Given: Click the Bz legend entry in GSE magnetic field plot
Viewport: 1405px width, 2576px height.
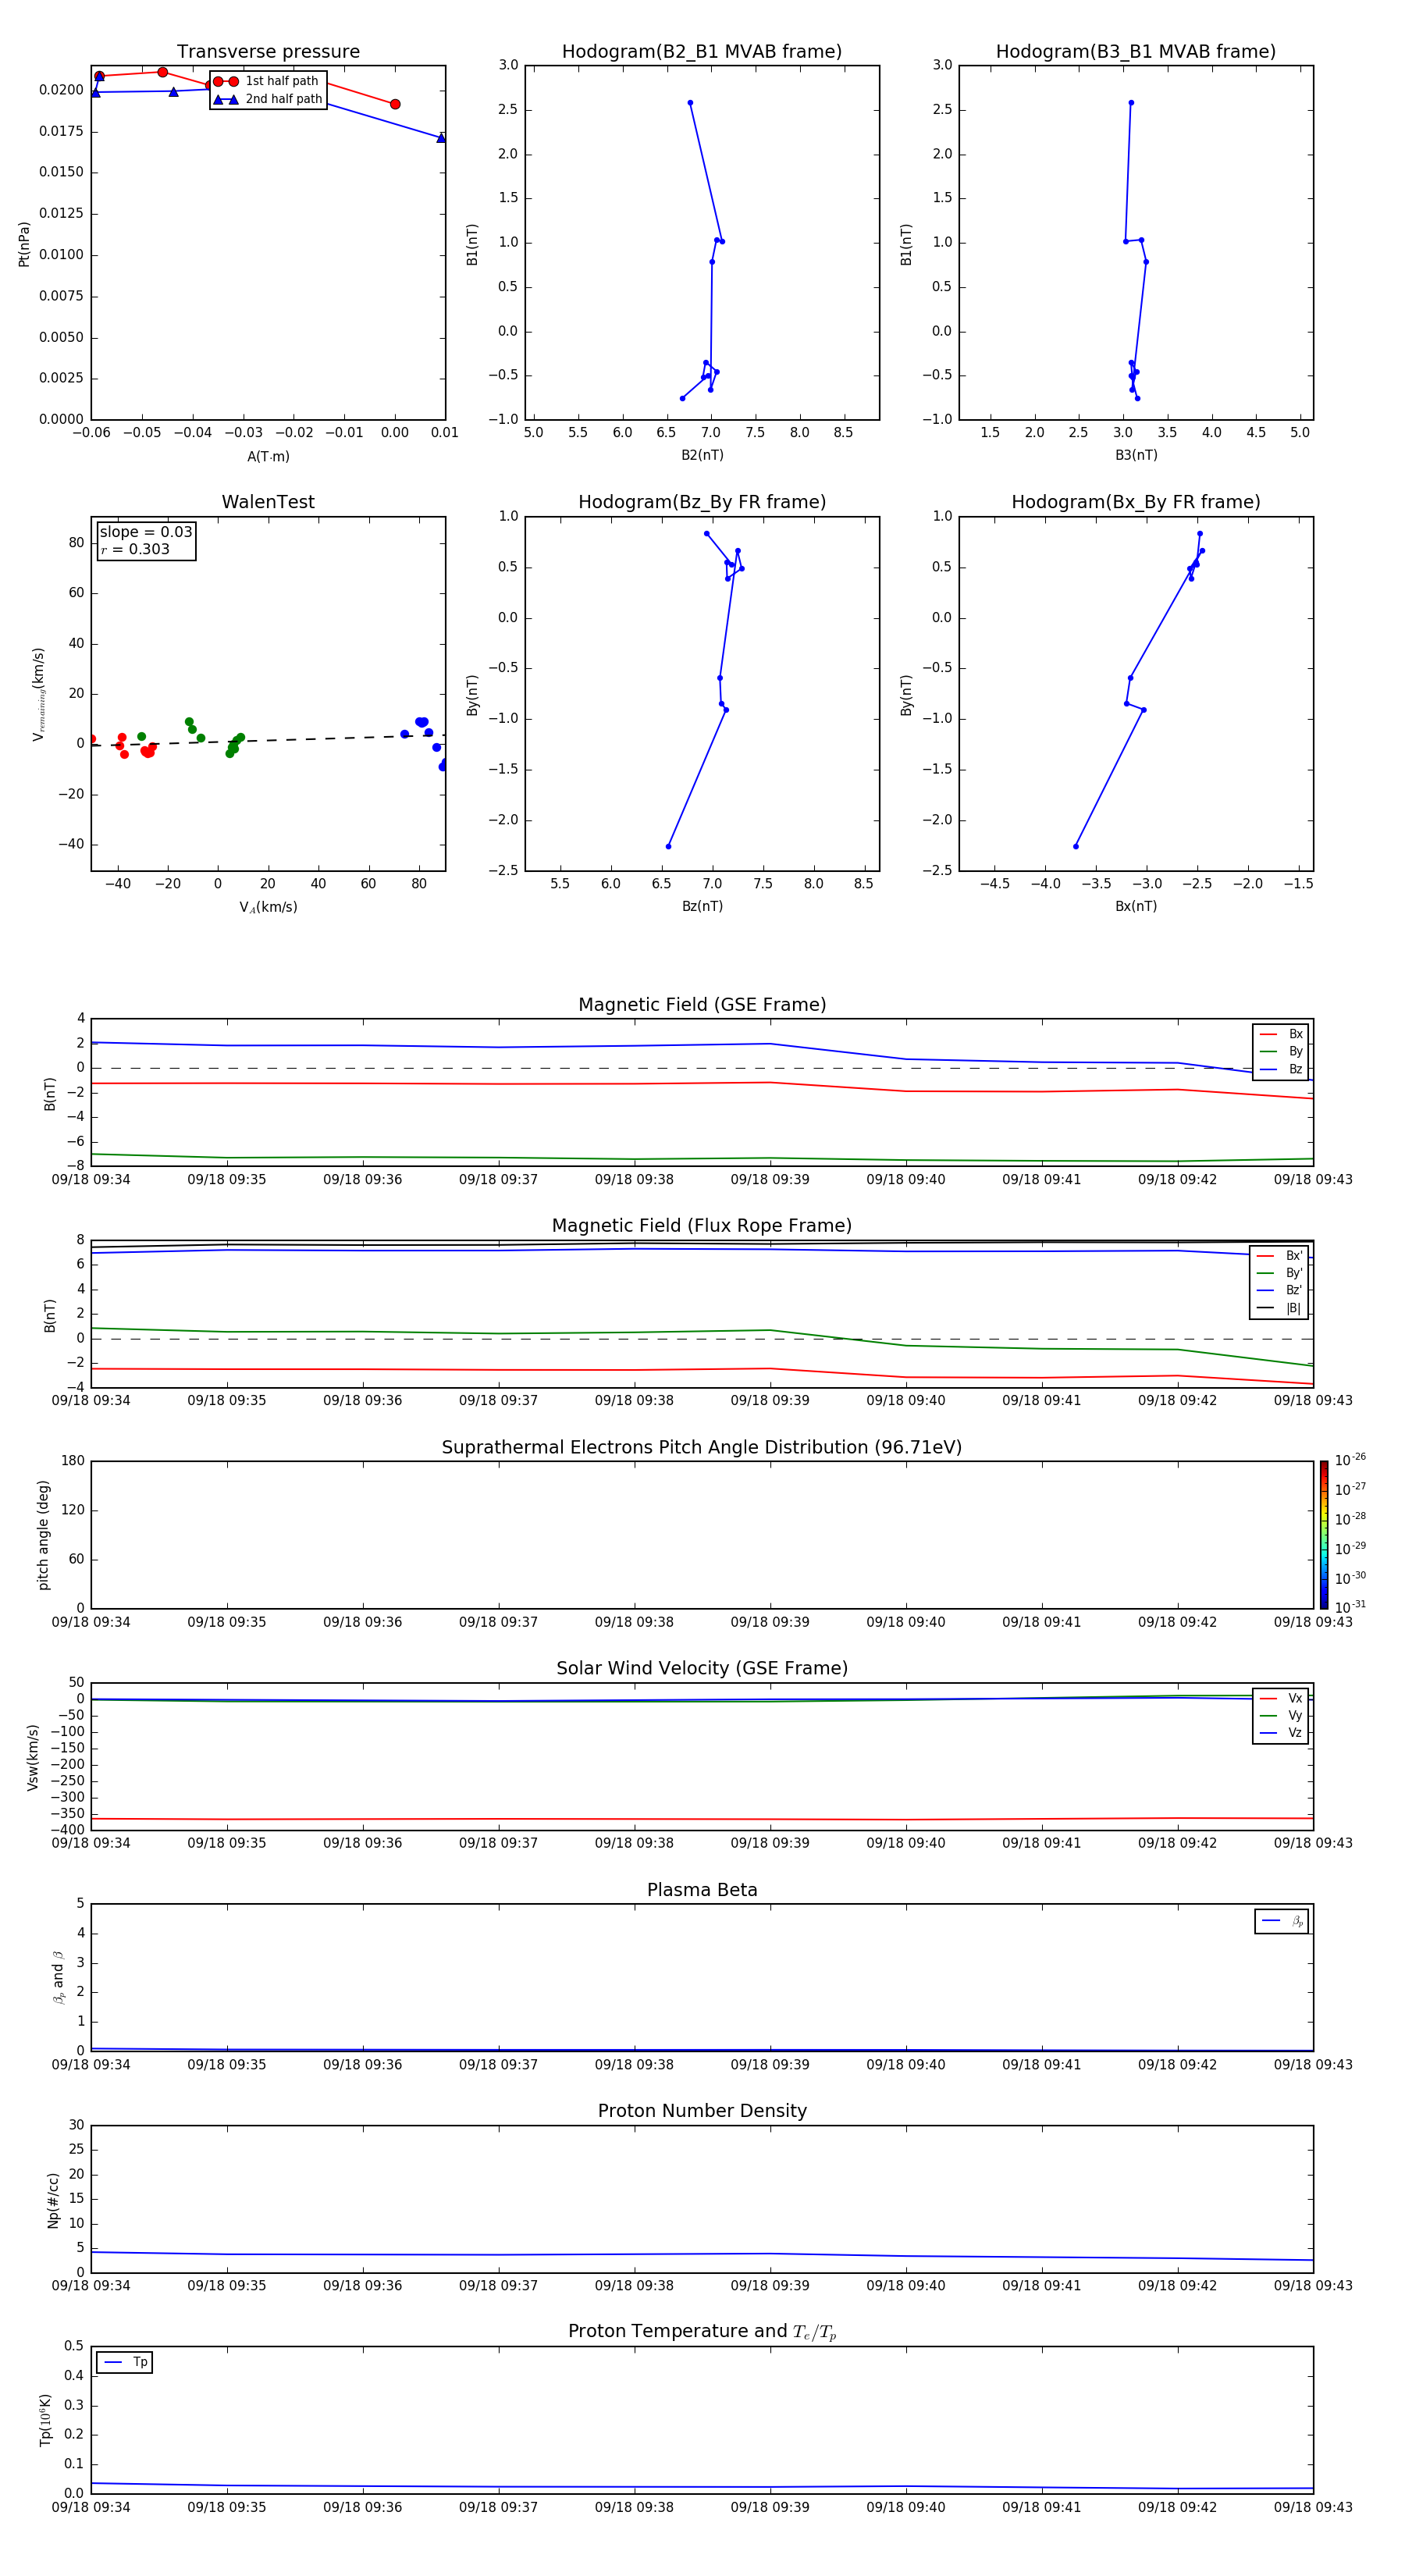Looking at the screenshot, I should pyautogui.click(x=1281, y=1069).
